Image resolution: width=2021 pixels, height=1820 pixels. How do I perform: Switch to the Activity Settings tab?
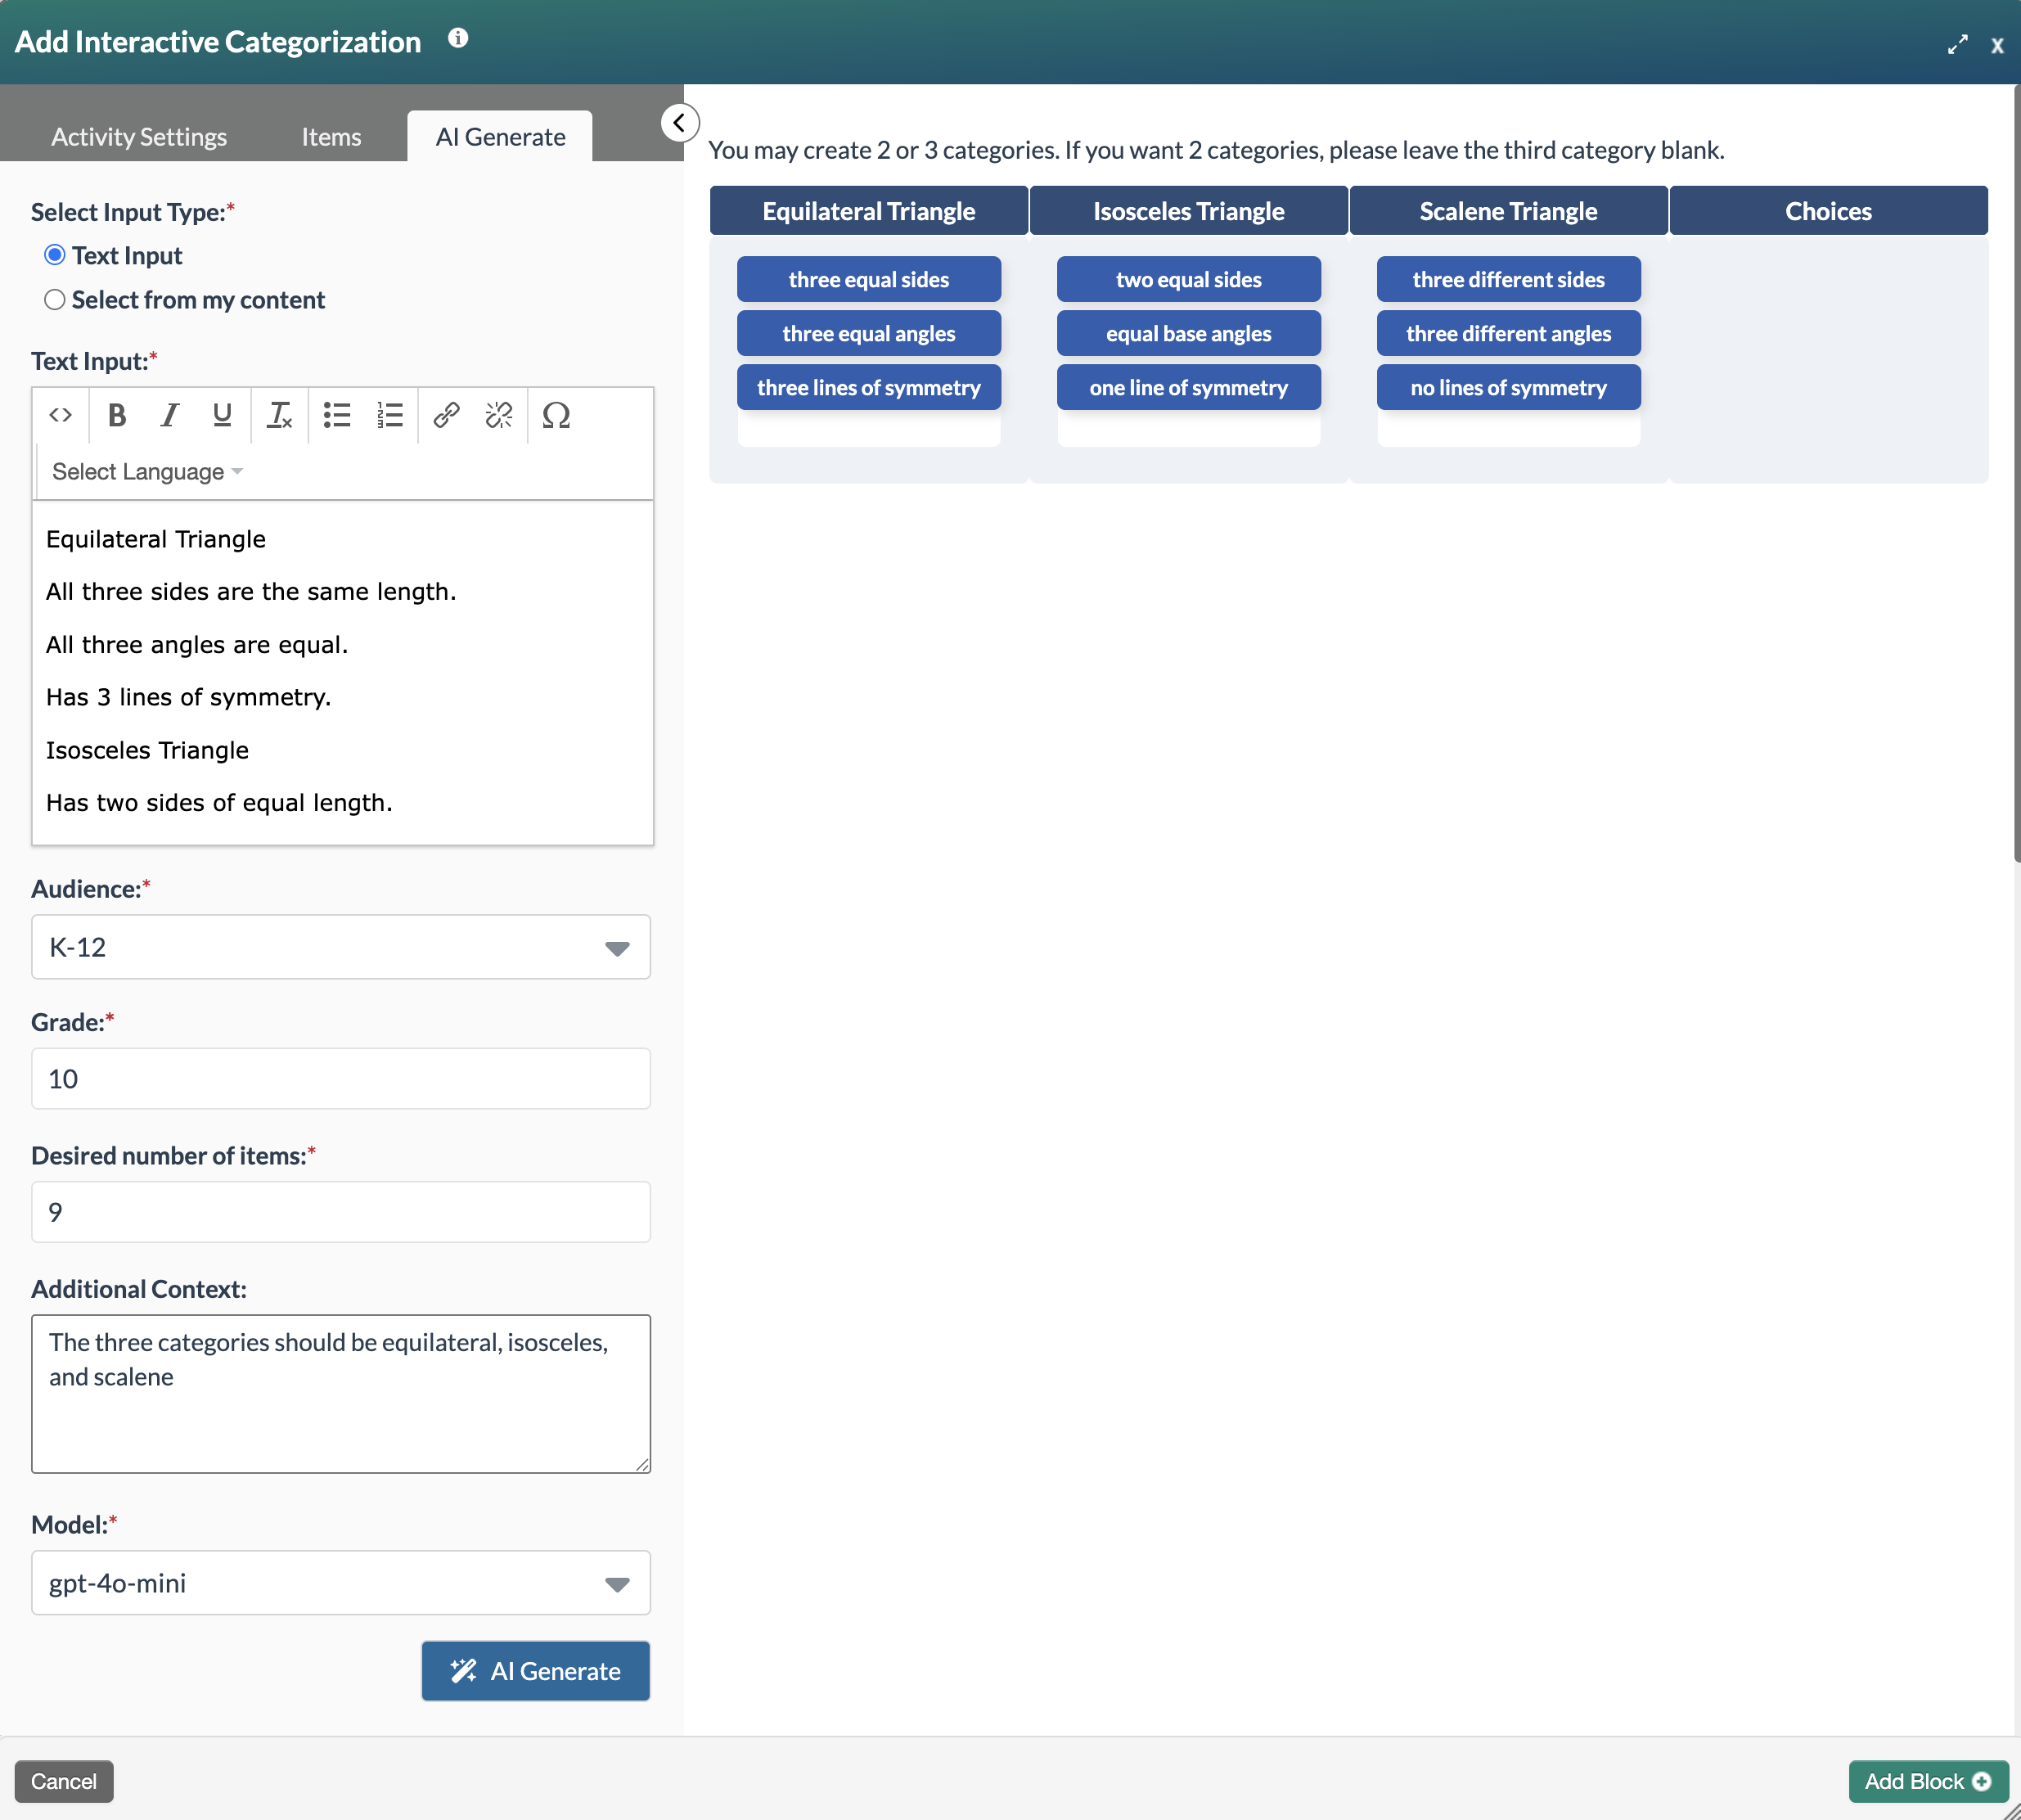[139, 136]
